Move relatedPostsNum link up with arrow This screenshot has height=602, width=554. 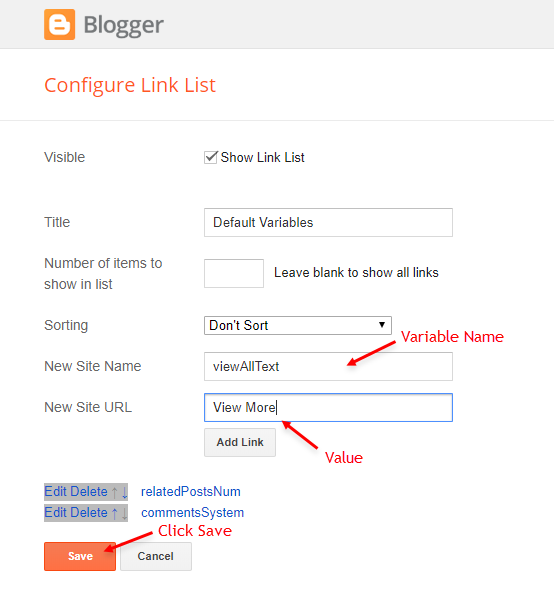[x=114, y=492]
